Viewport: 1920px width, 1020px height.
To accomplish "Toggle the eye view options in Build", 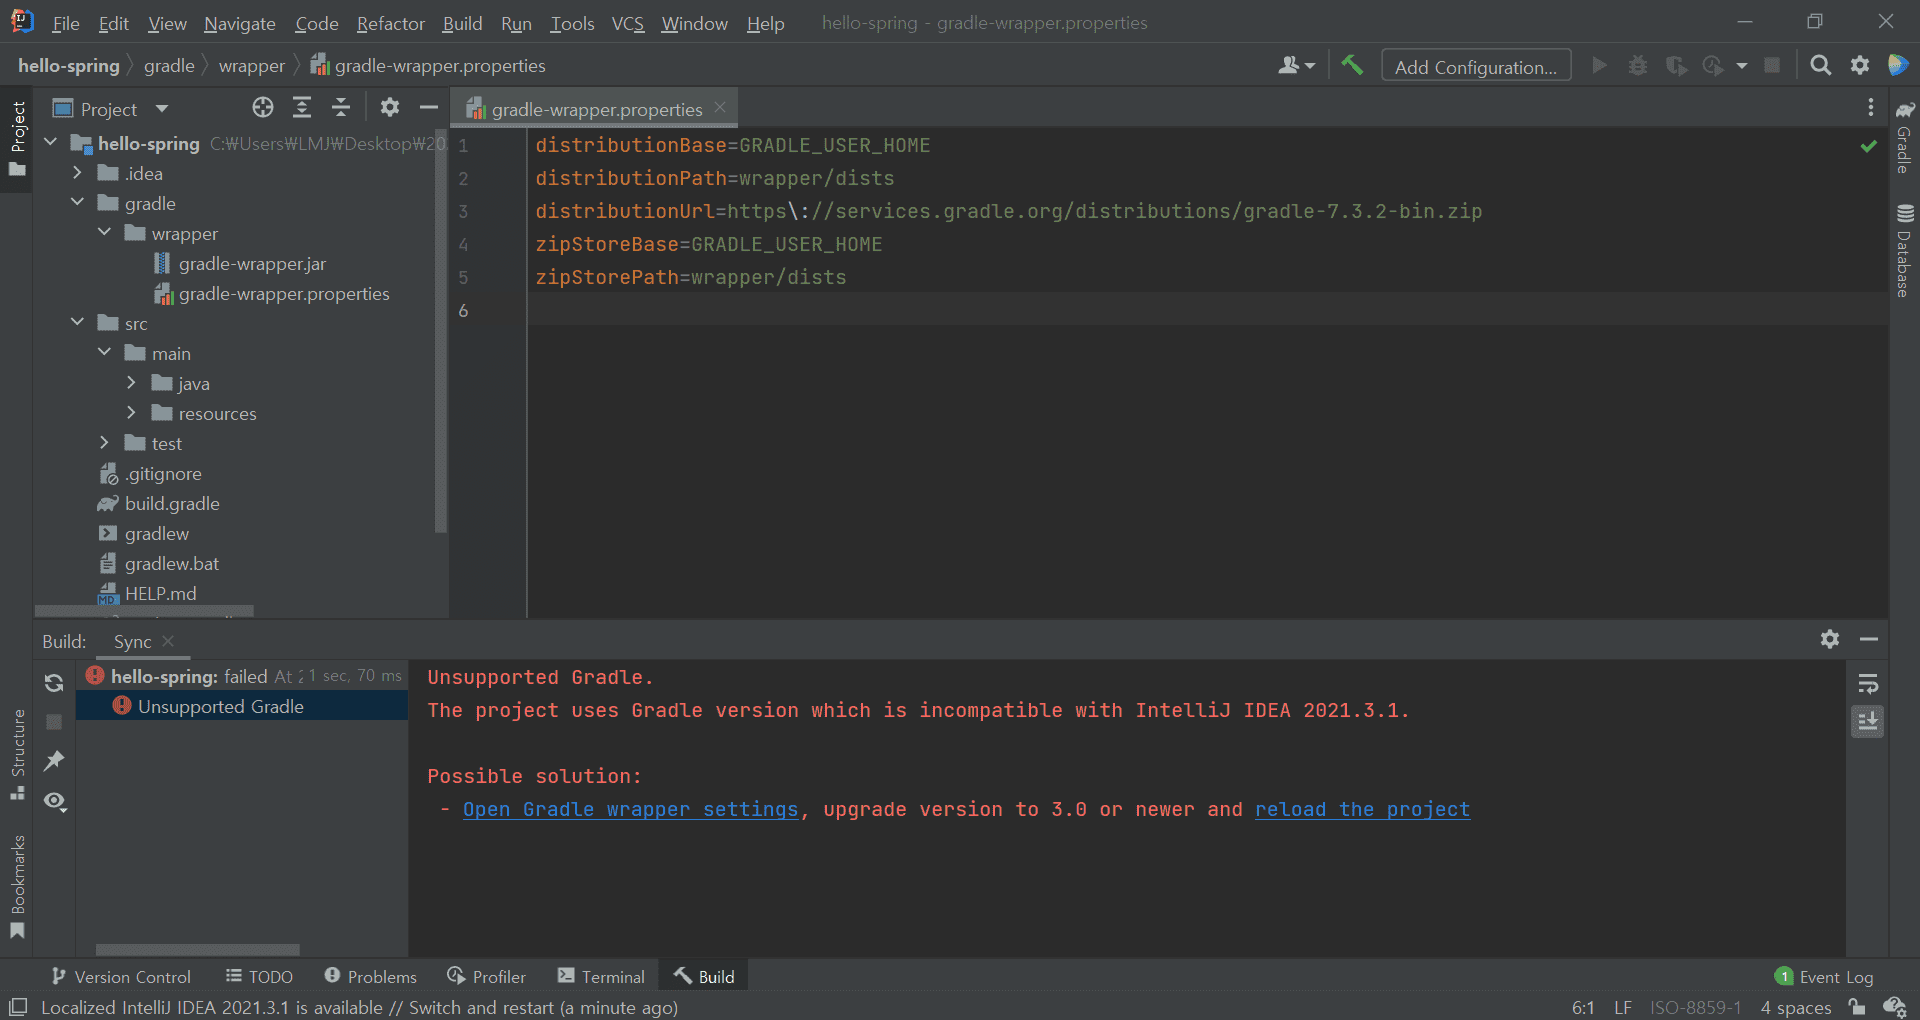I will 54,801.
